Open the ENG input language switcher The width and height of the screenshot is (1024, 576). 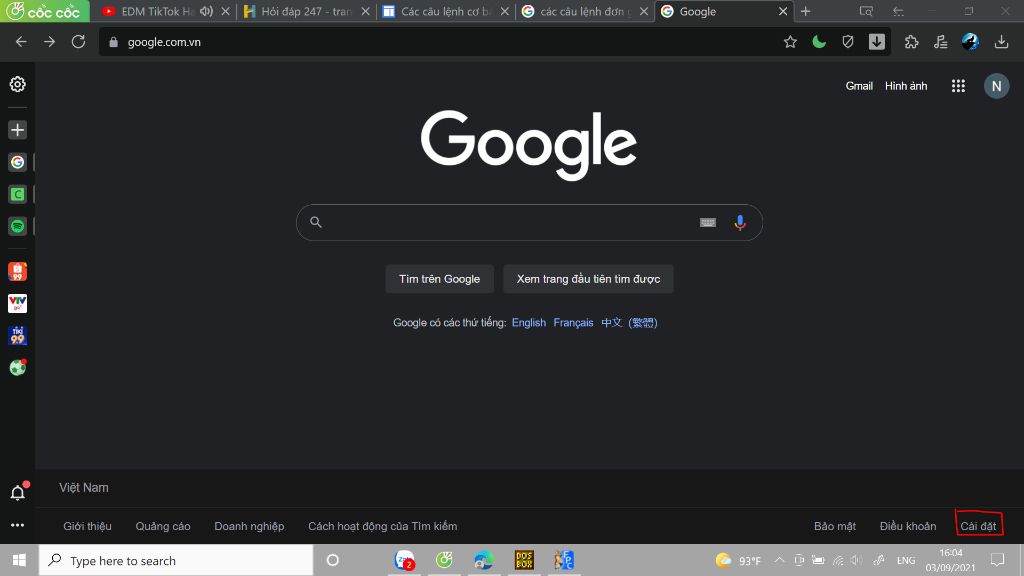coord(906,560)
